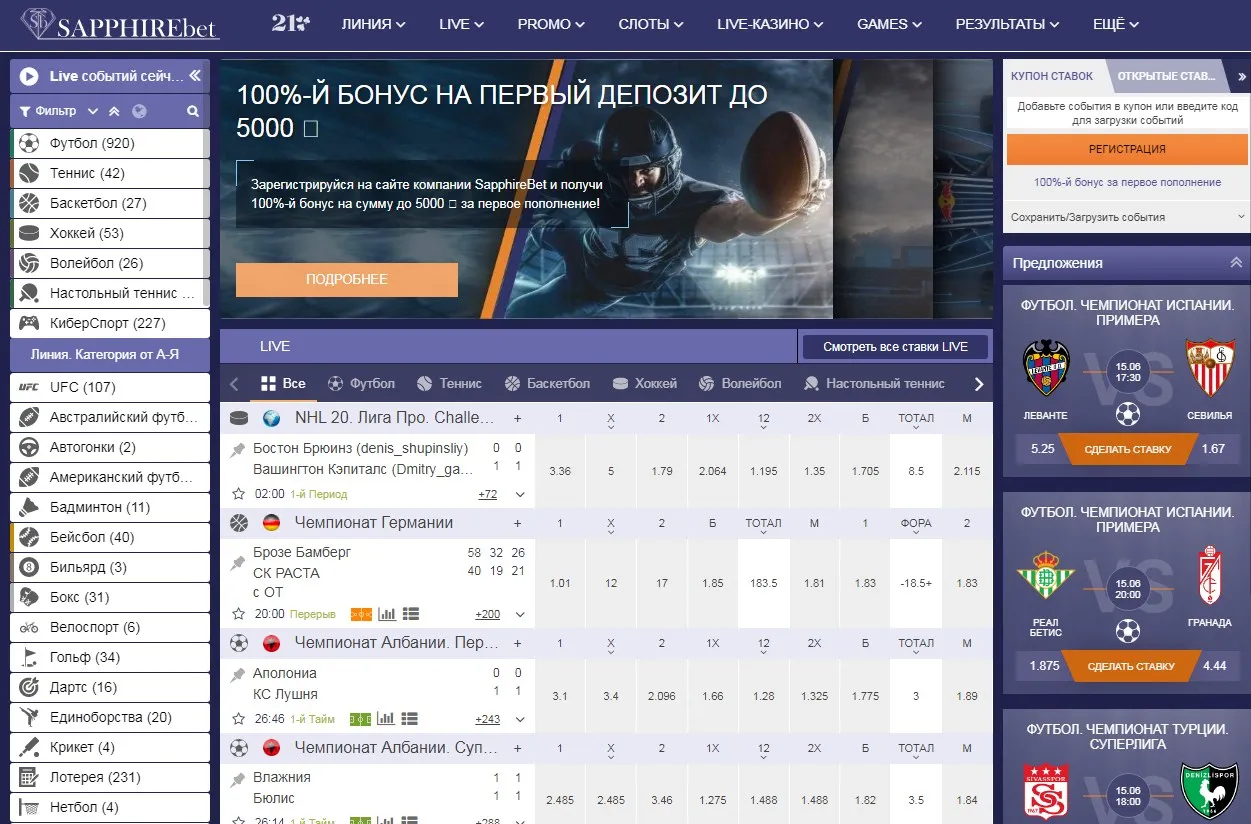Expand markets chevron for Apolonia match

point(519,719)
